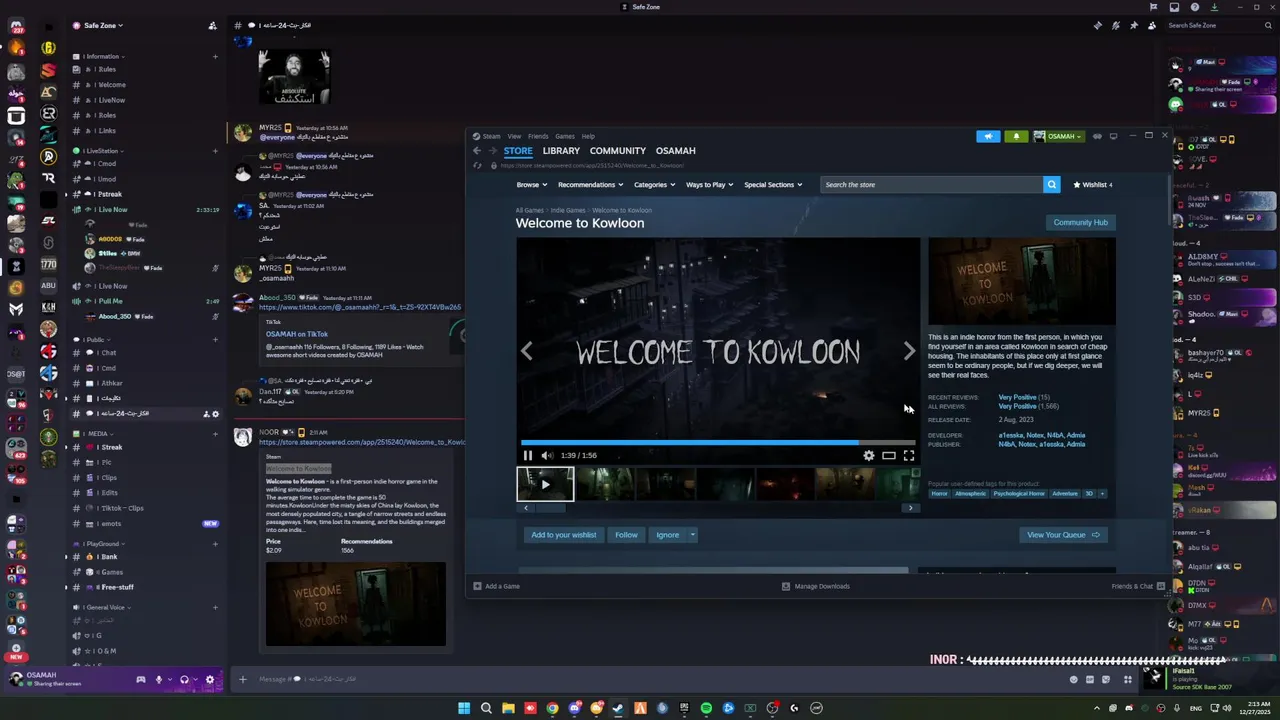This screenshot has width=1280, height=720.
Task: Open the OSAMAH profile tab in Steam
Action: (676, 151)
